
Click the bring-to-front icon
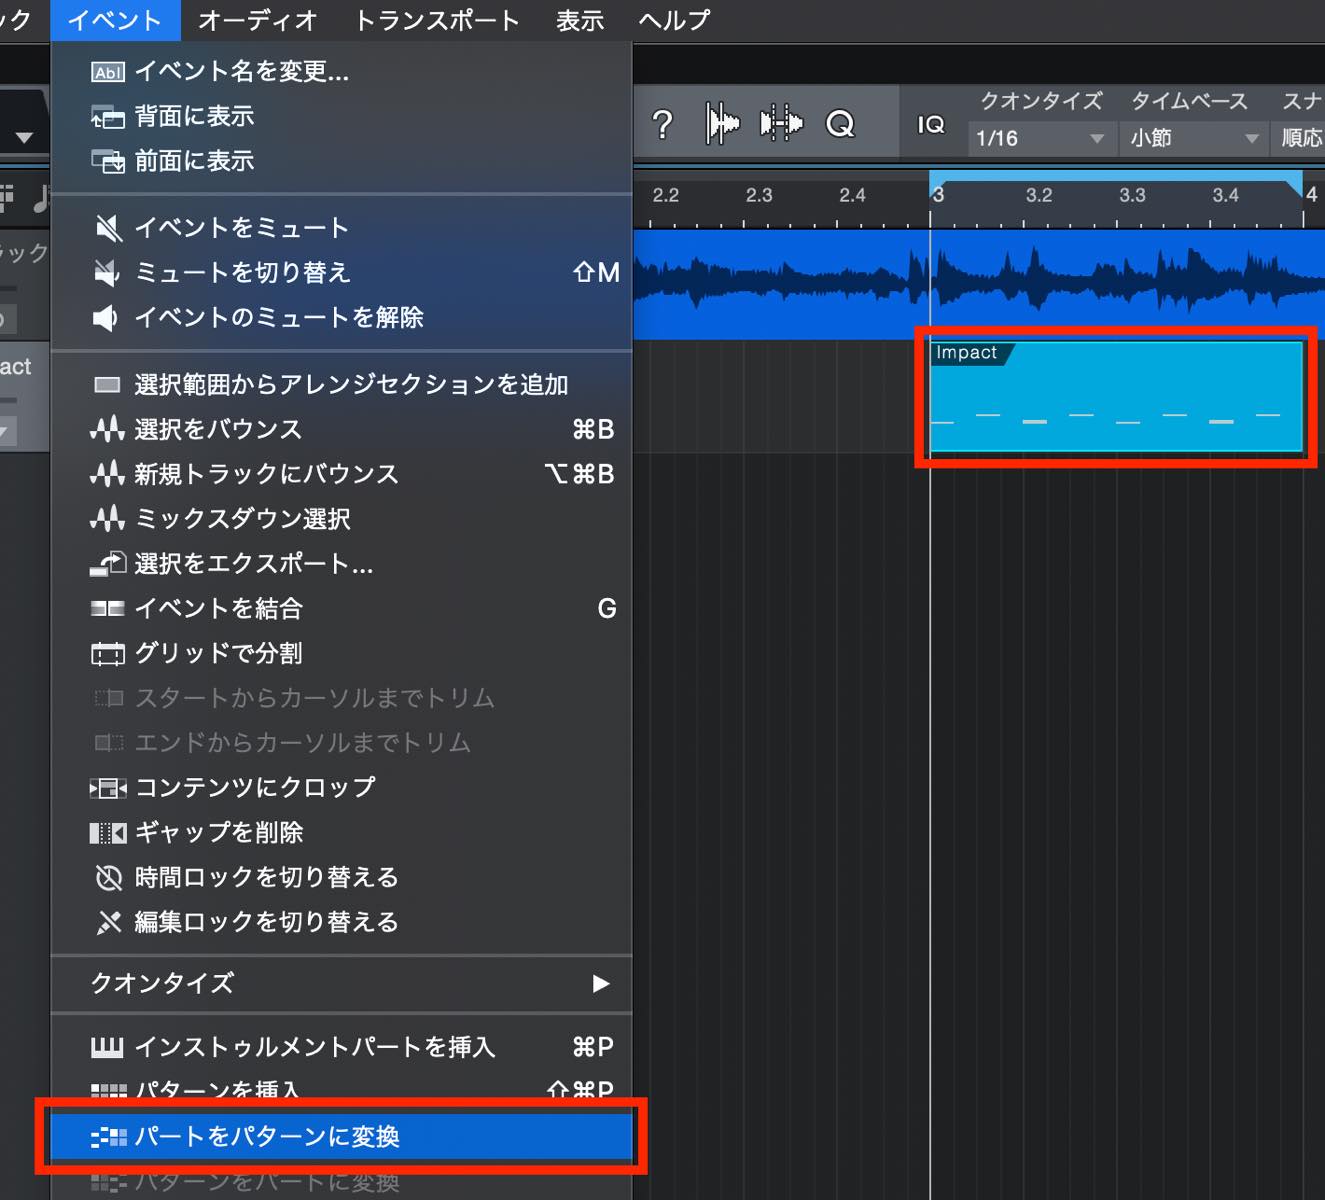[108, 161]
